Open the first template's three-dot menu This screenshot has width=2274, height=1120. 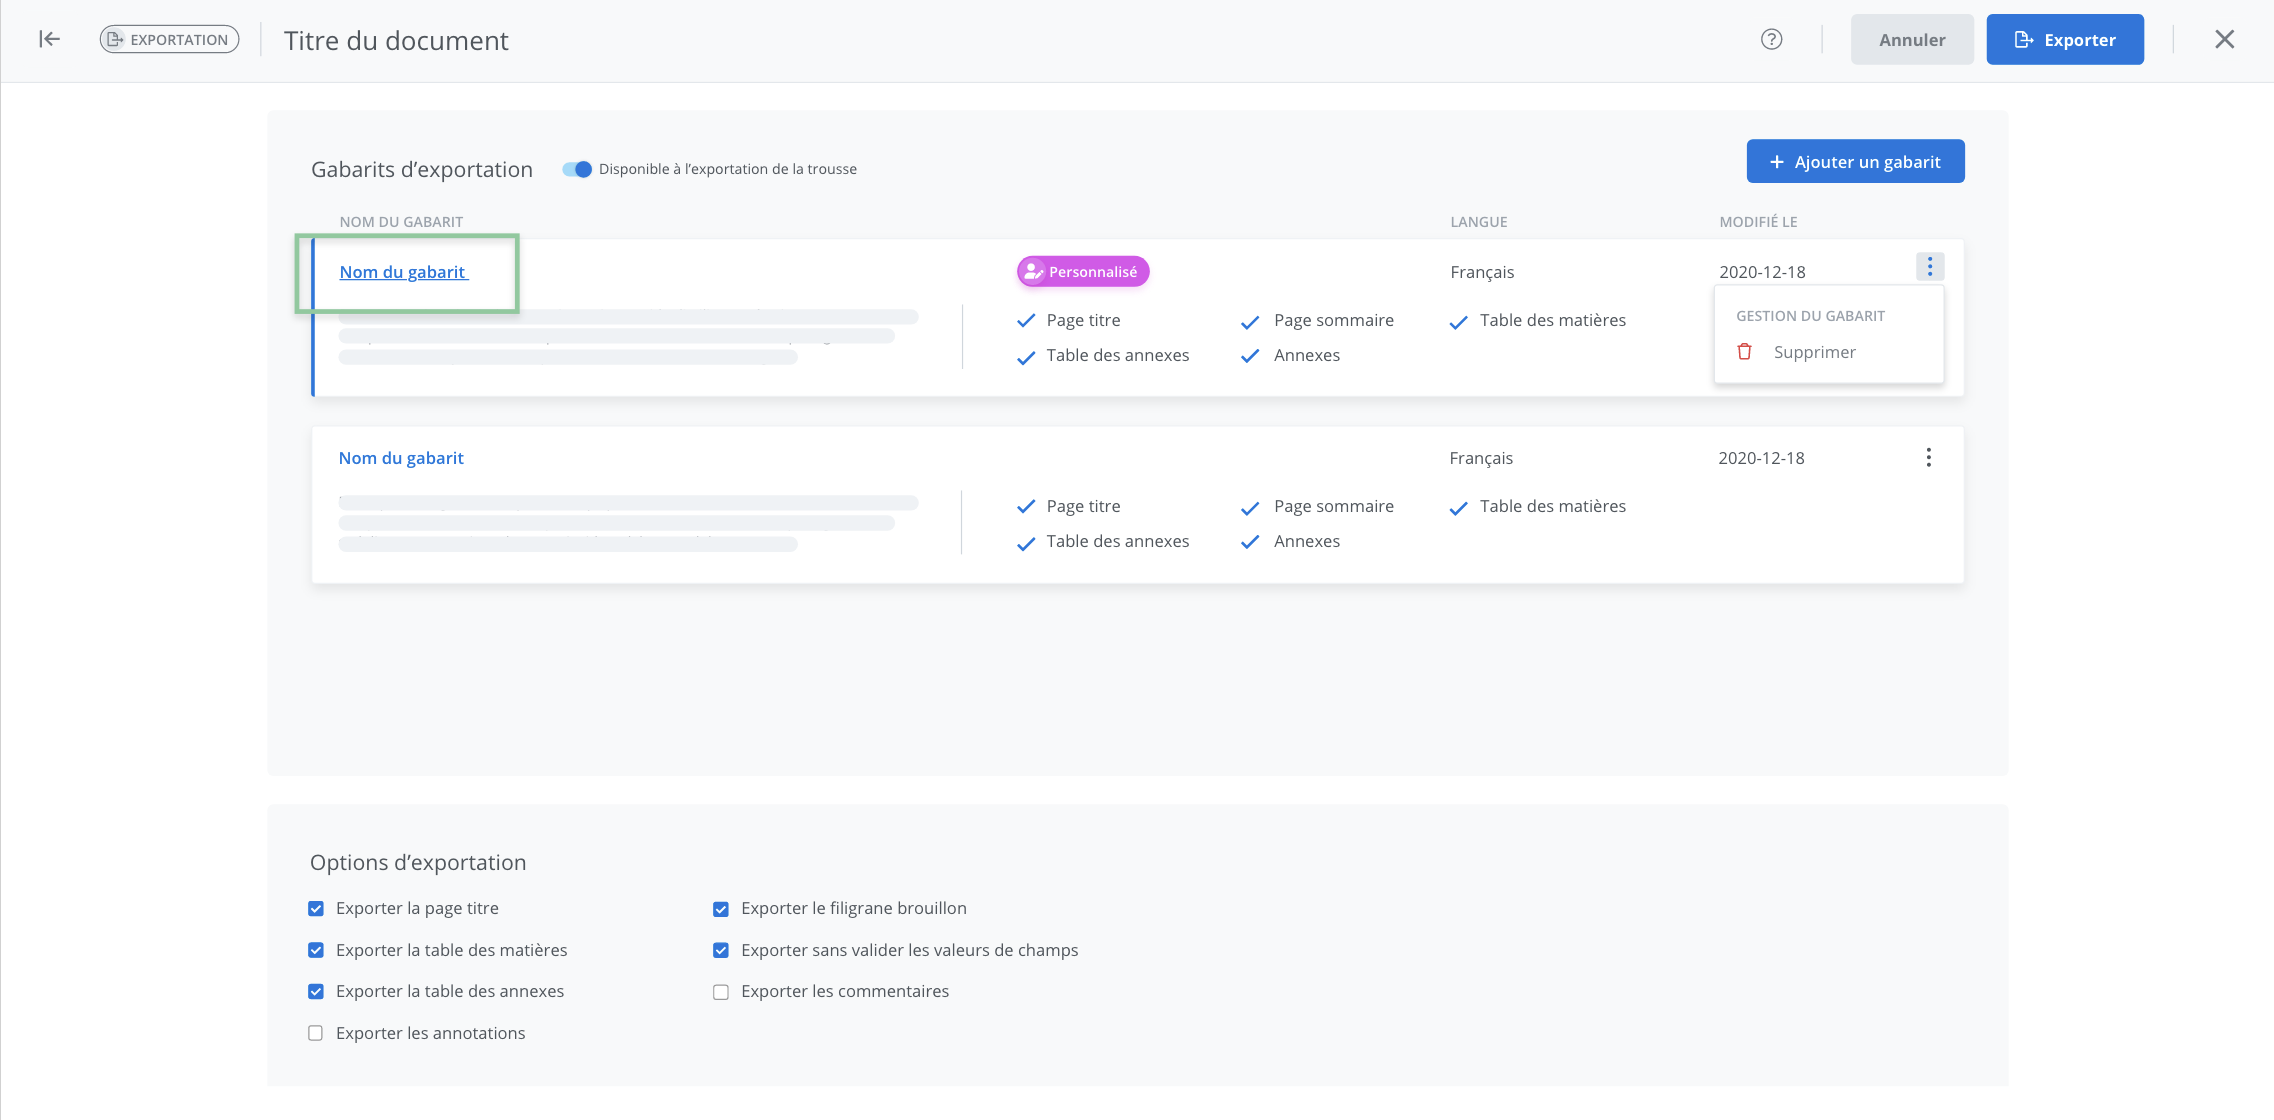click(1929, 267)
